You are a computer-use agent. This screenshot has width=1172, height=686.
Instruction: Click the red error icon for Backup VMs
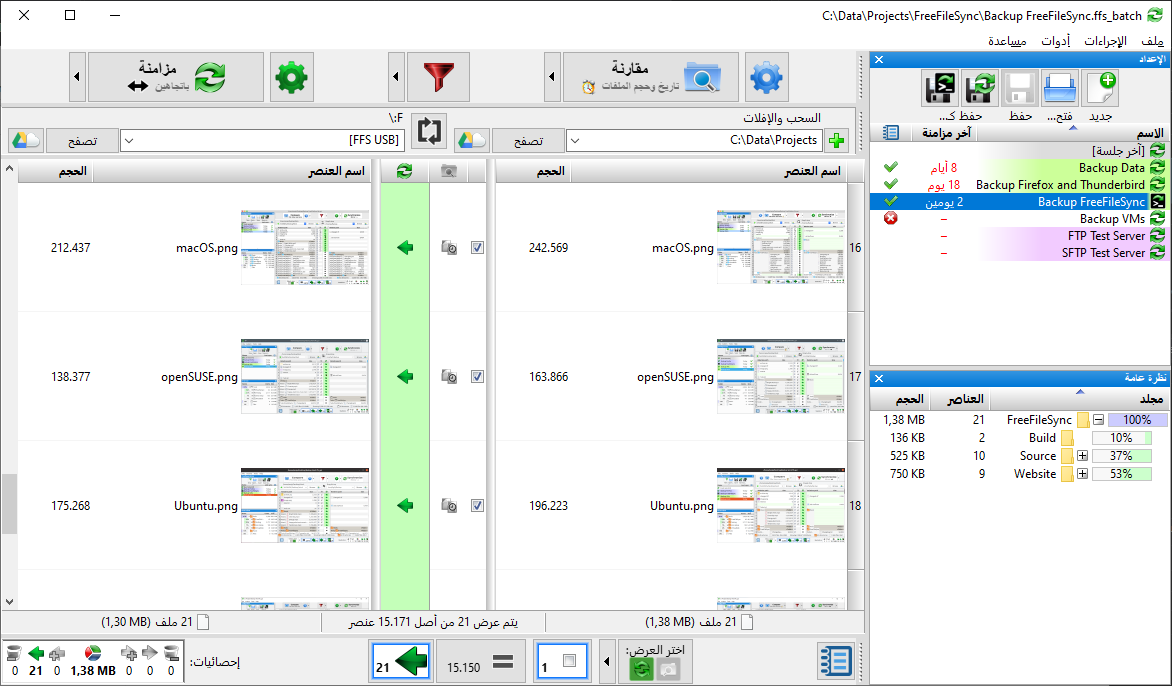coord(890,218)
